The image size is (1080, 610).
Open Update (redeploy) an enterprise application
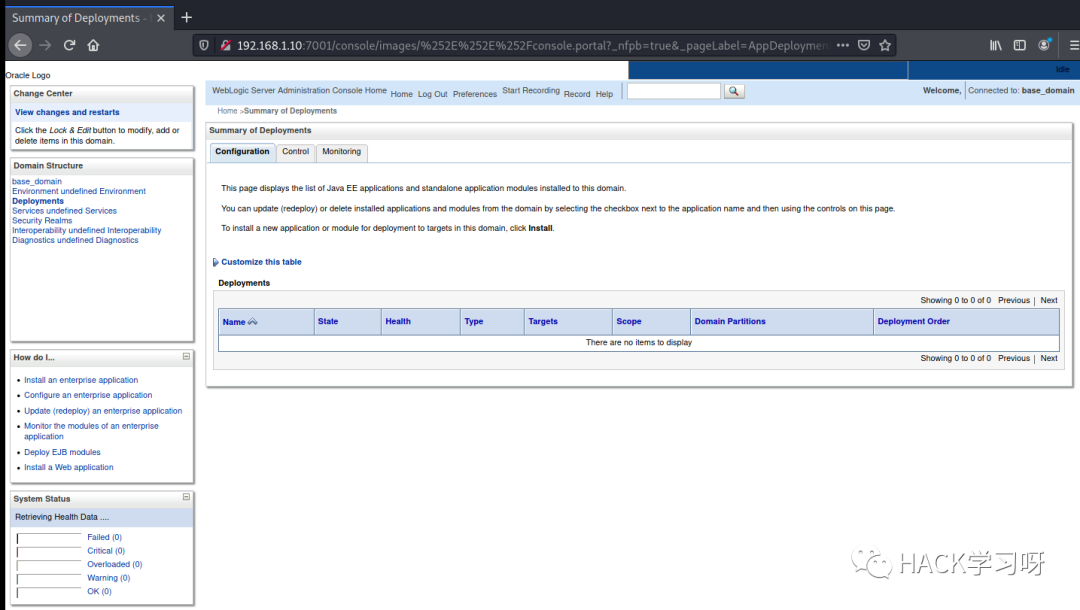(x=103, y=411)
